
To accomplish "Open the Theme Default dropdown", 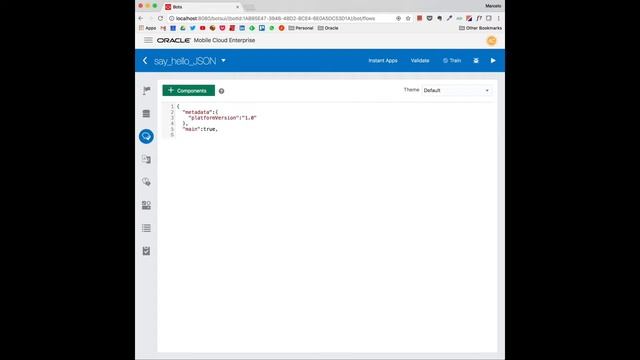I will click(456, 91).
